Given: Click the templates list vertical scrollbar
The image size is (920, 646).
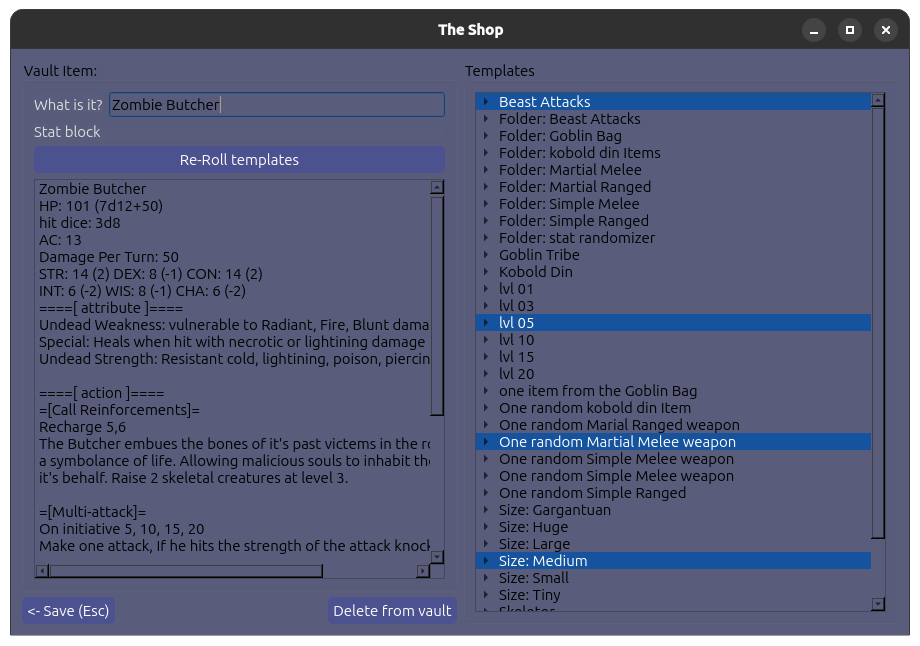Looking at the screenshot, I should (878, 320).
